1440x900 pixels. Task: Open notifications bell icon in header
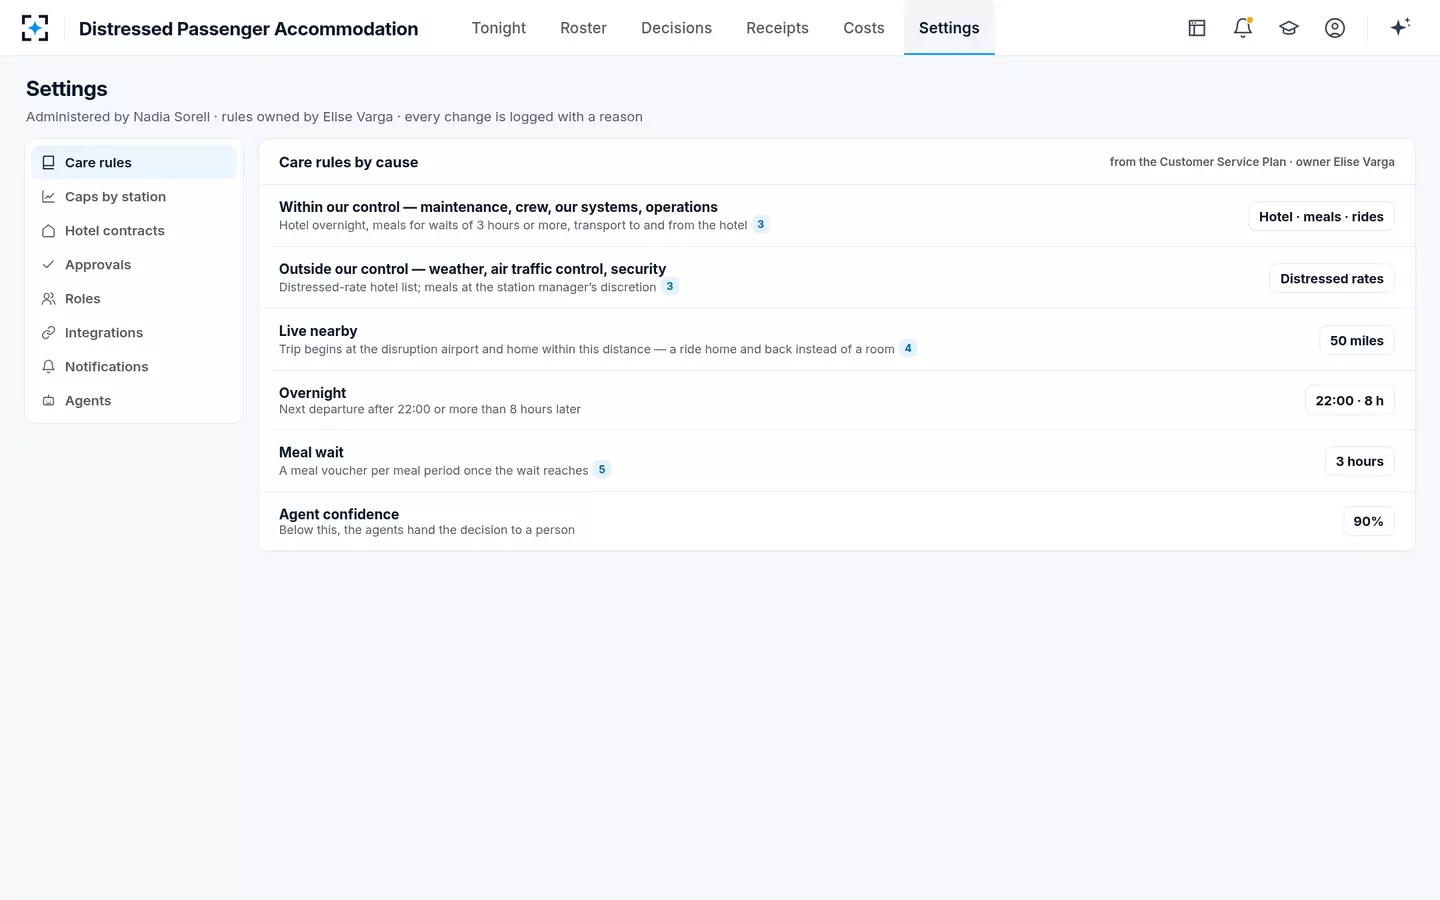click(1243, 28)
